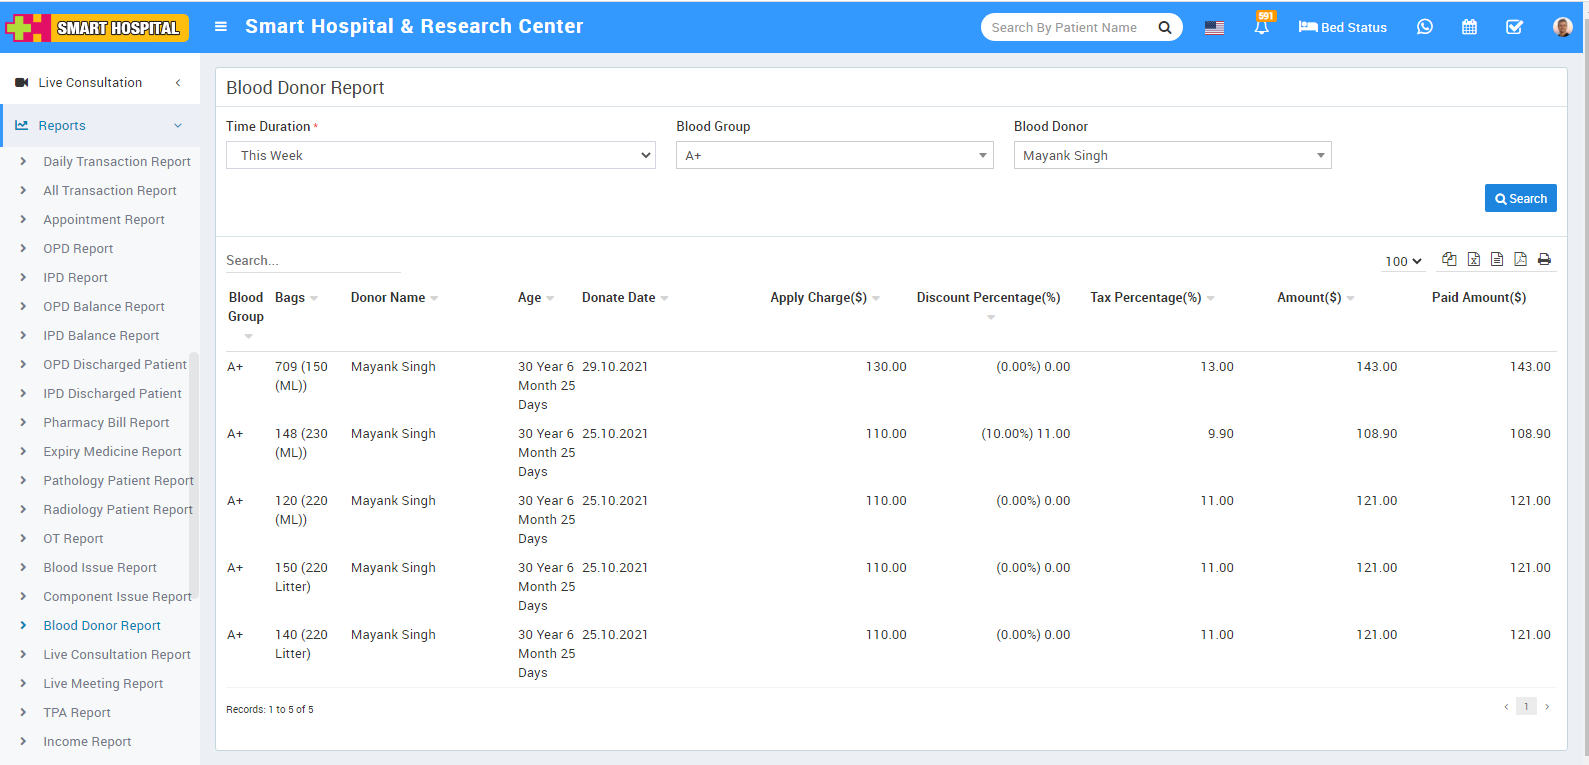The height and width of the screenshot is (765, 1589).
Task: Click the Bed Status link
Action: [1342, 27]
